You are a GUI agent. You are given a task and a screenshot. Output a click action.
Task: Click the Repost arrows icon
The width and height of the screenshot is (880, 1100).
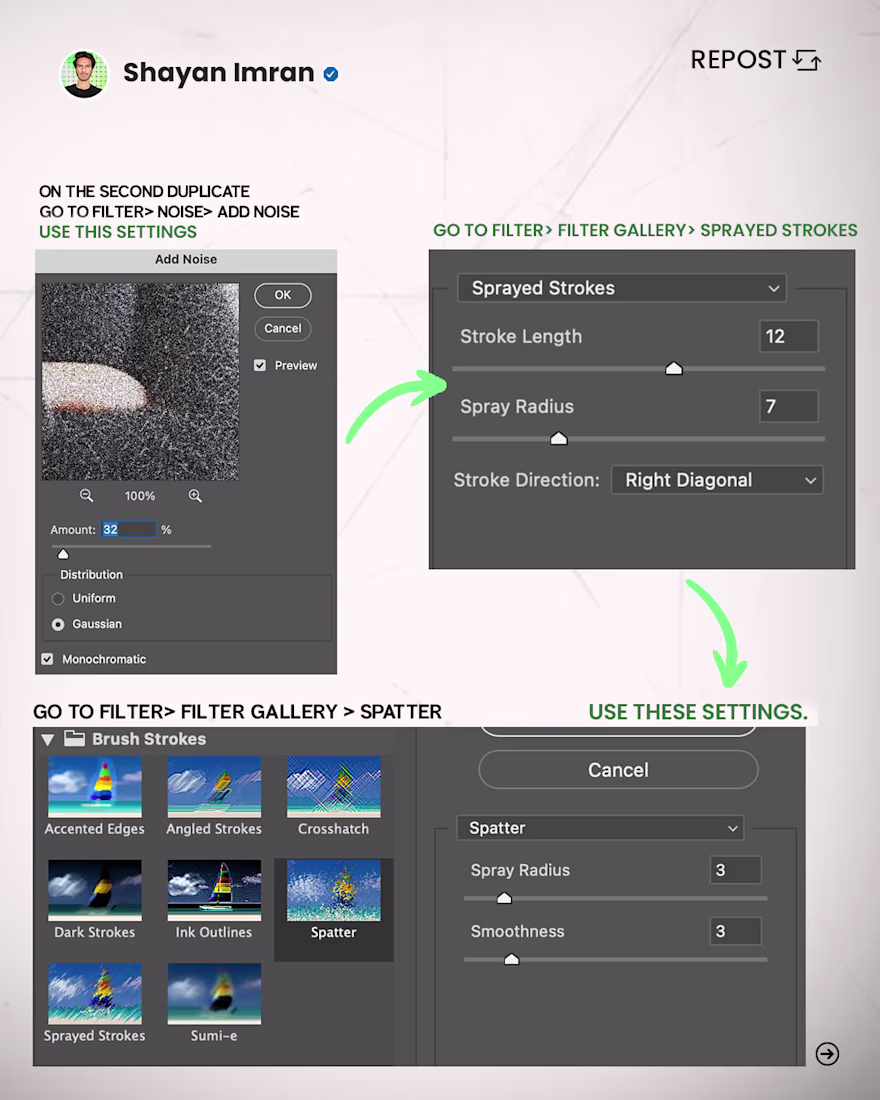[x=807, y=60]
